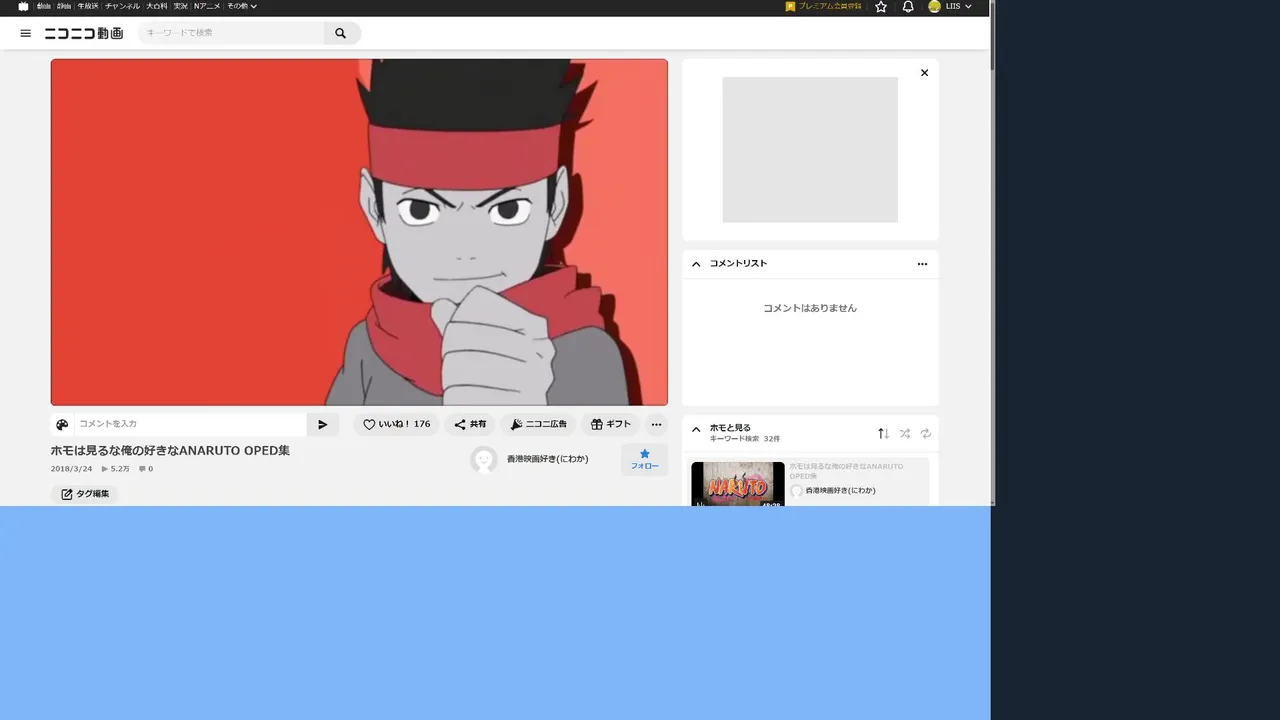Click the upload date 2018/3/24
1280x720 pixels.
72,469
